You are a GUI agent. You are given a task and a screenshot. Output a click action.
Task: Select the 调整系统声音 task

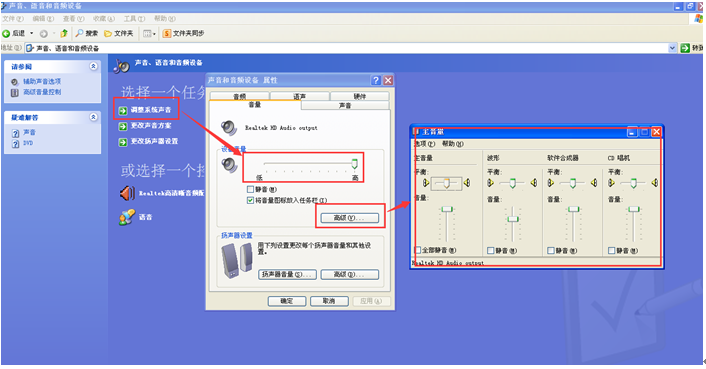point(151,110)
